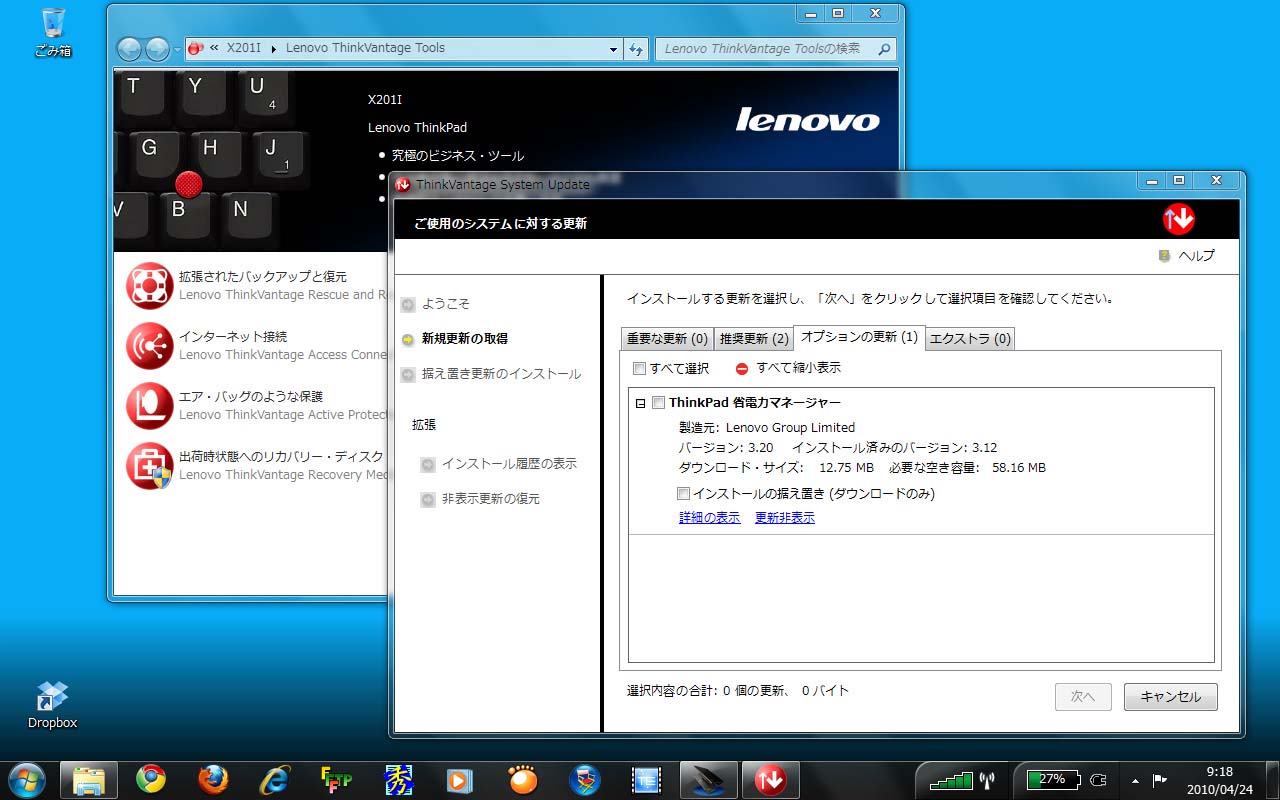Click Explorer back navigation button

coord(130,49)
